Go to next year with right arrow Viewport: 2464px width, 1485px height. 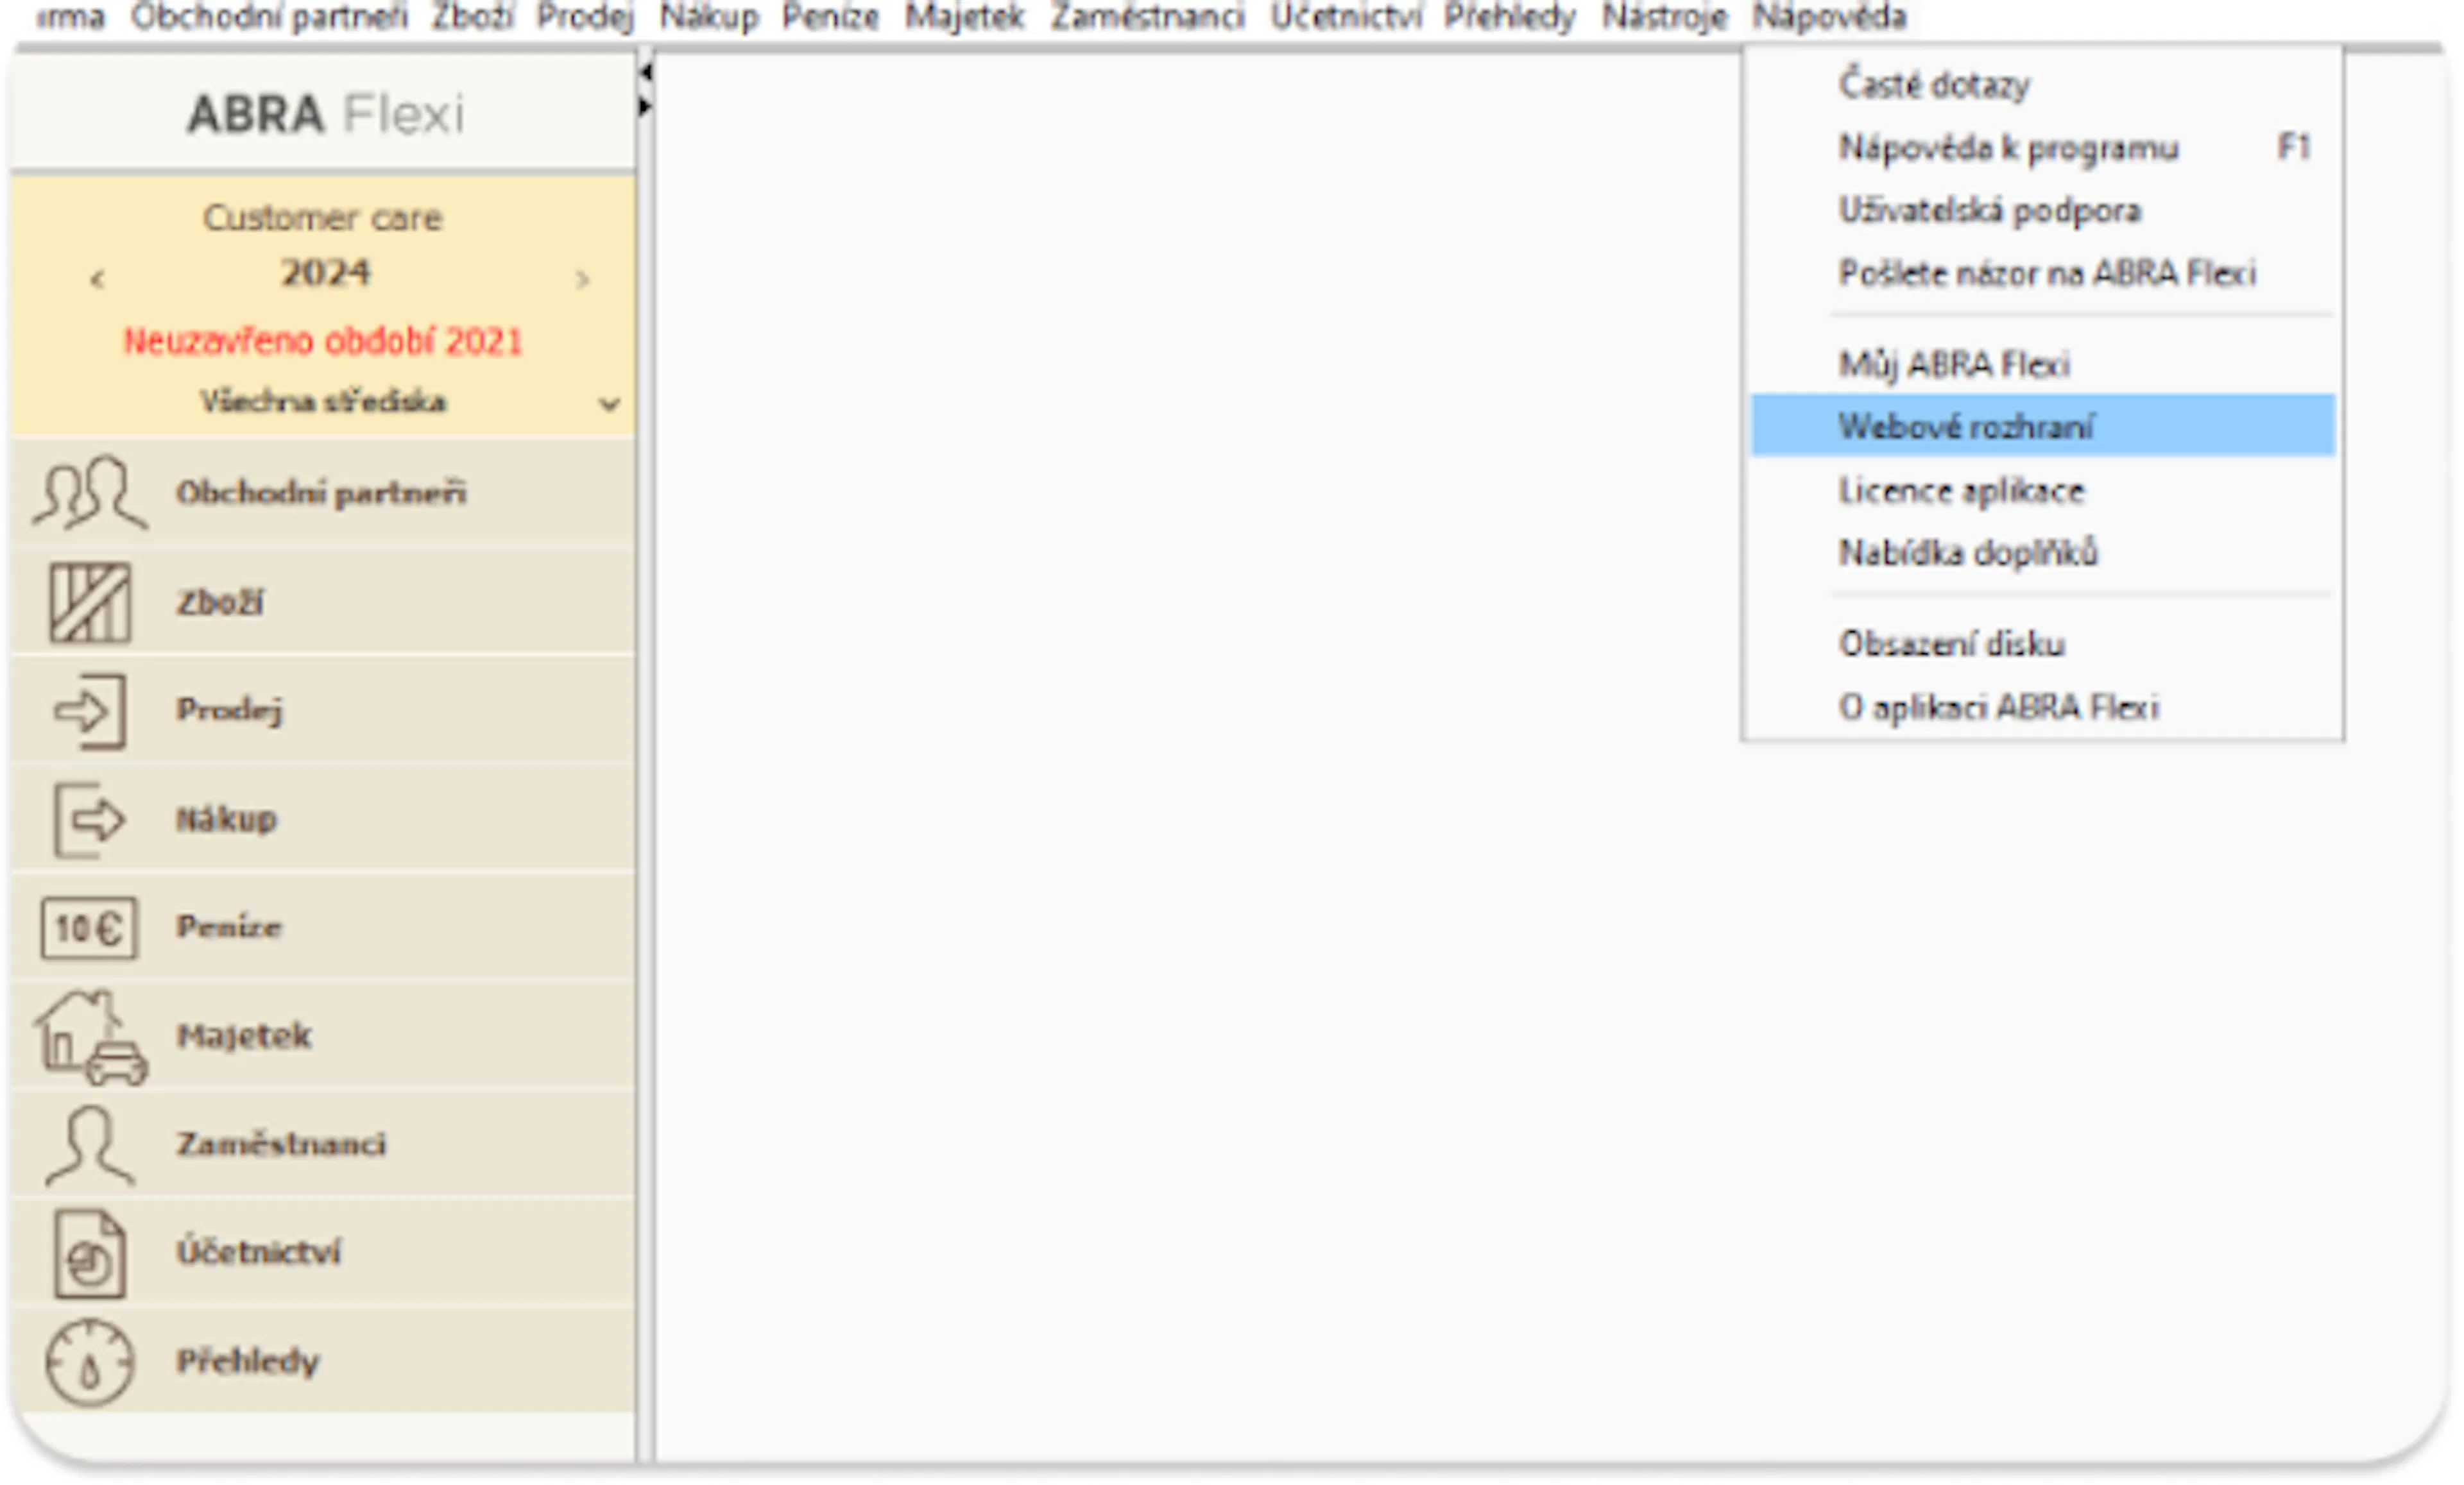point(583,279)
